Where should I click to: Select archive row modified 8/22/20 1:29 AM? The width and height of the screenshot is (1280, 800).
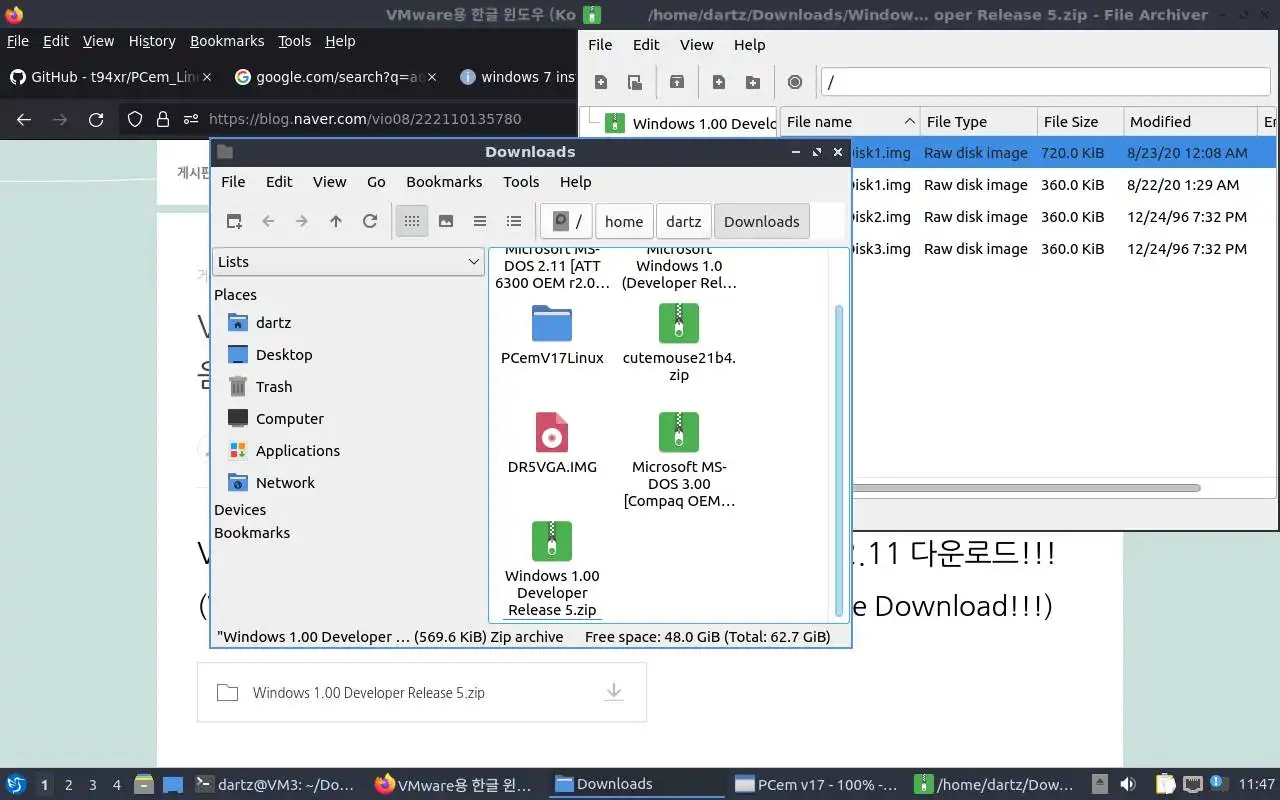(1065, 184)
